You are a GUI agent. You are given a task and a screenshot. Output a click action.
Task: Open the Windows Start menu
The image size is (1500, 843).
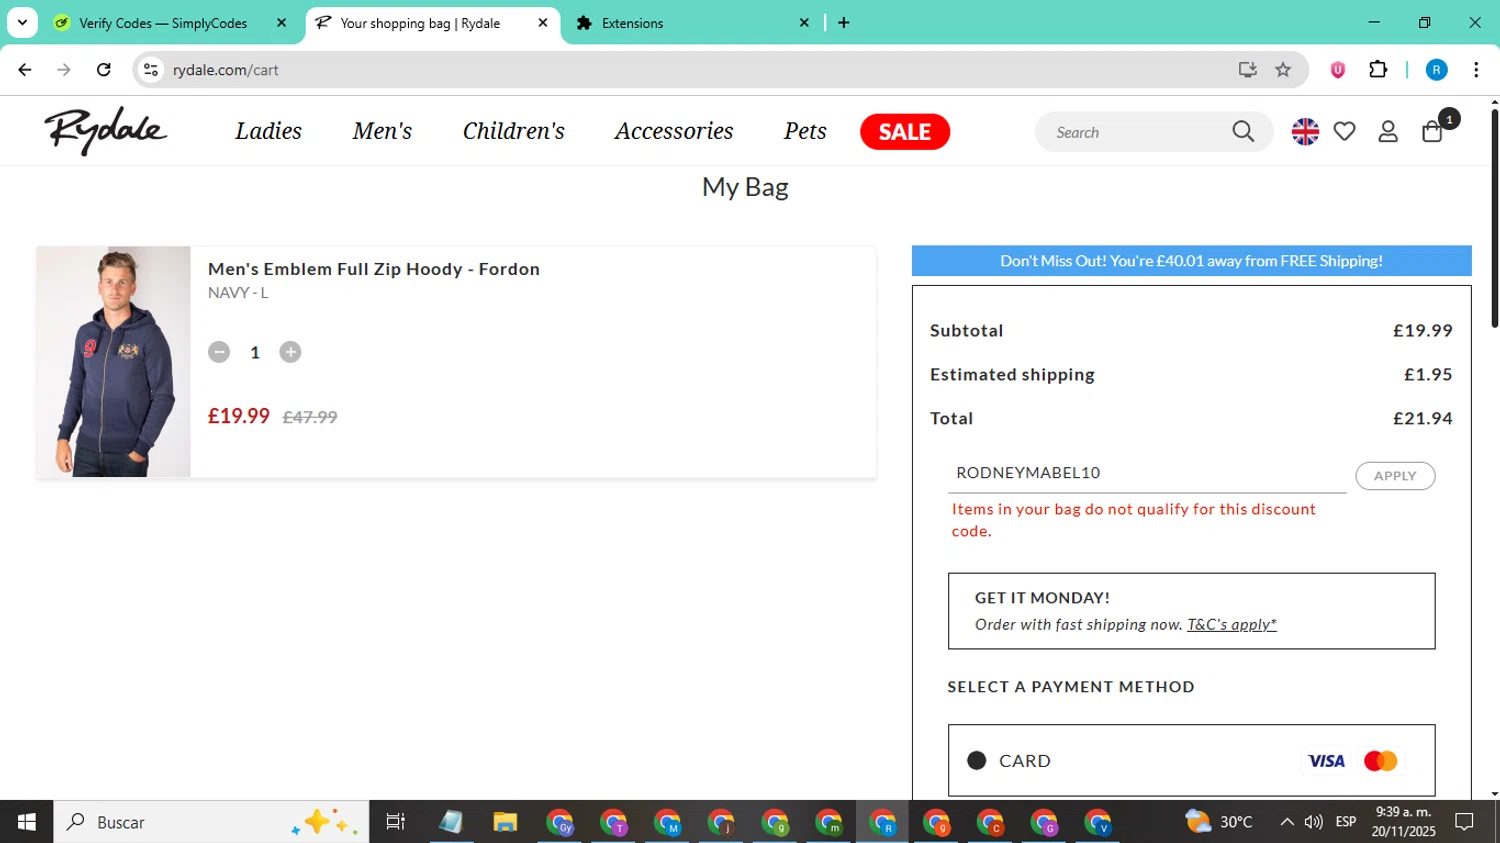tap(26, 822)
